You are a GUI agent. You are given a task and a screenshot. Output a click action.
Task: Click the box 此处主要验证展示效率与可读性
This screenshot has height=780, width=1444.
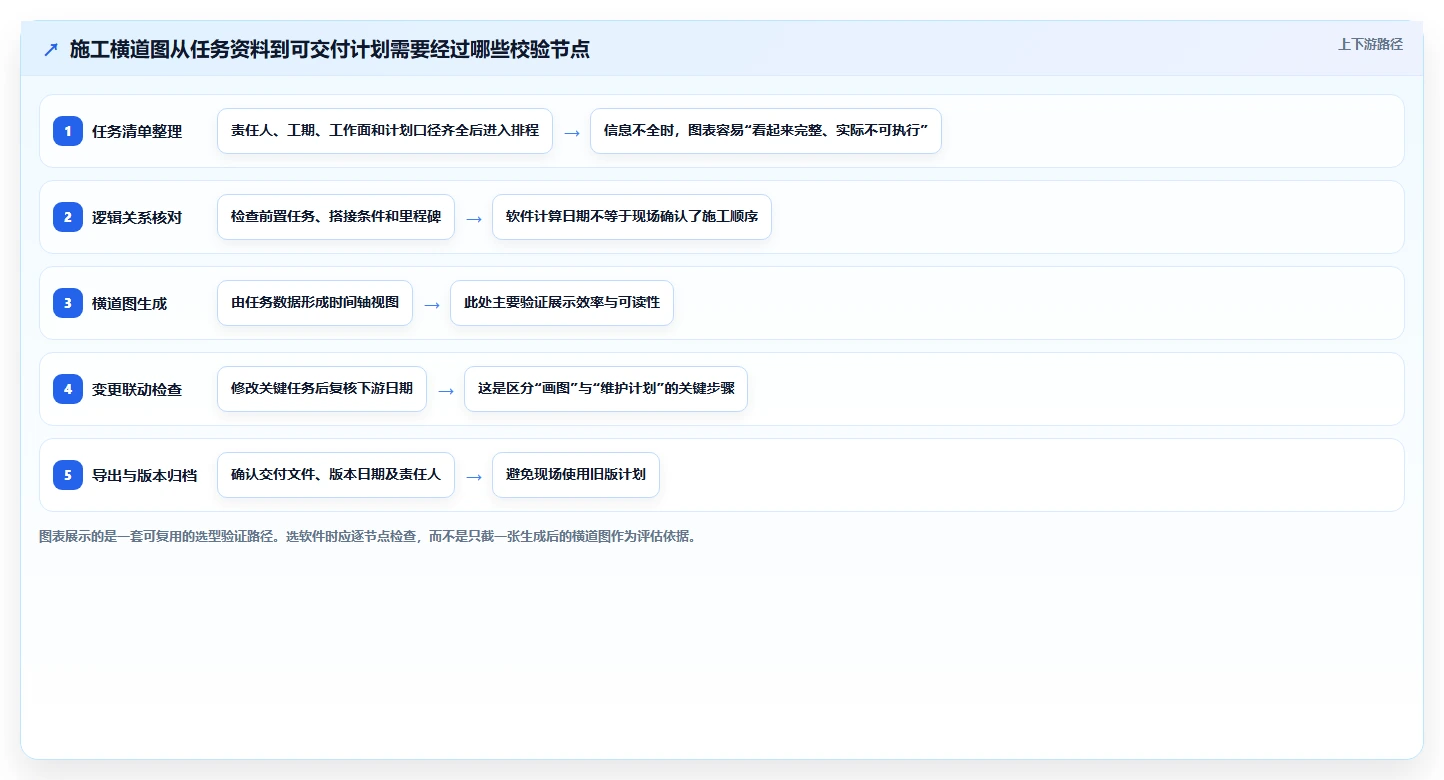(x=562, y=303)
